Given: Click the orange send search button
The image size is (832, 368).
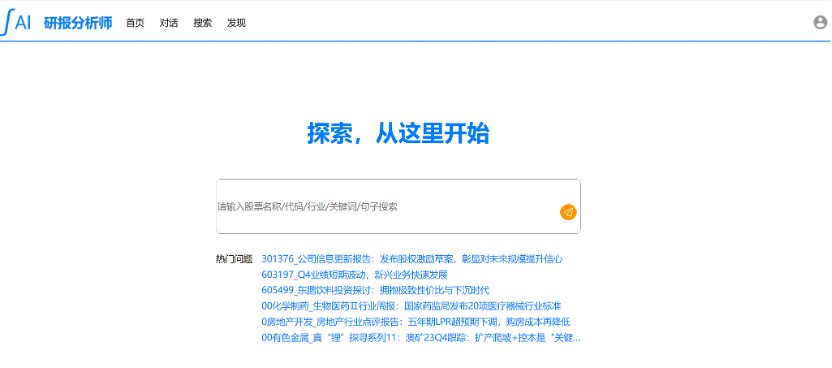Looking at the screenshot, I should coord(568,212).
